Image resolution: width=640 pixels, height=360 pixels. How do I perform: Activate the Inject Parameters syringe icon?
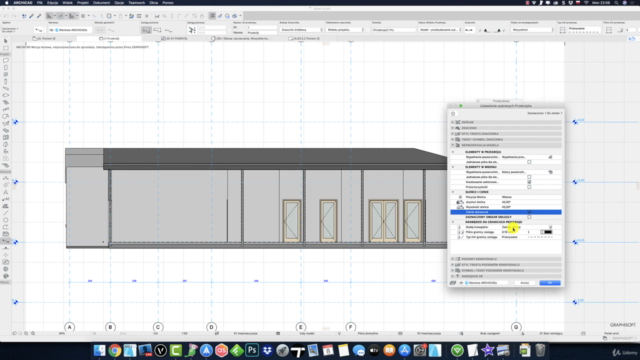point(39,16)
